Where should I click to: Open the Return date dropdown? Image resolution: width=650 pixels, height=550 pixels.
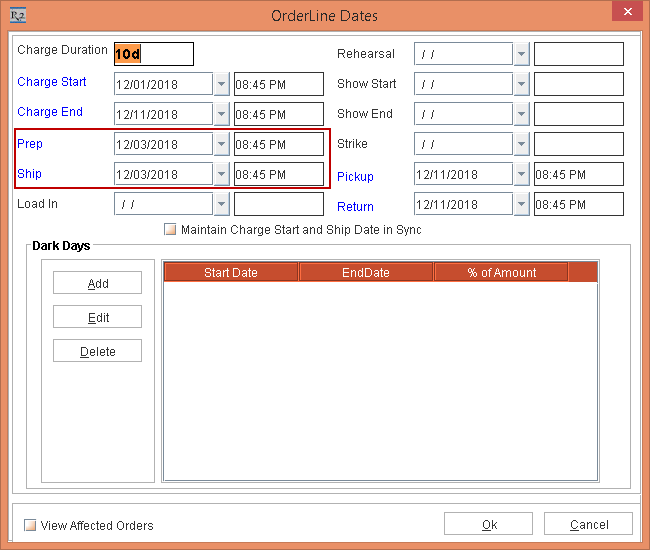coord(521,204)
